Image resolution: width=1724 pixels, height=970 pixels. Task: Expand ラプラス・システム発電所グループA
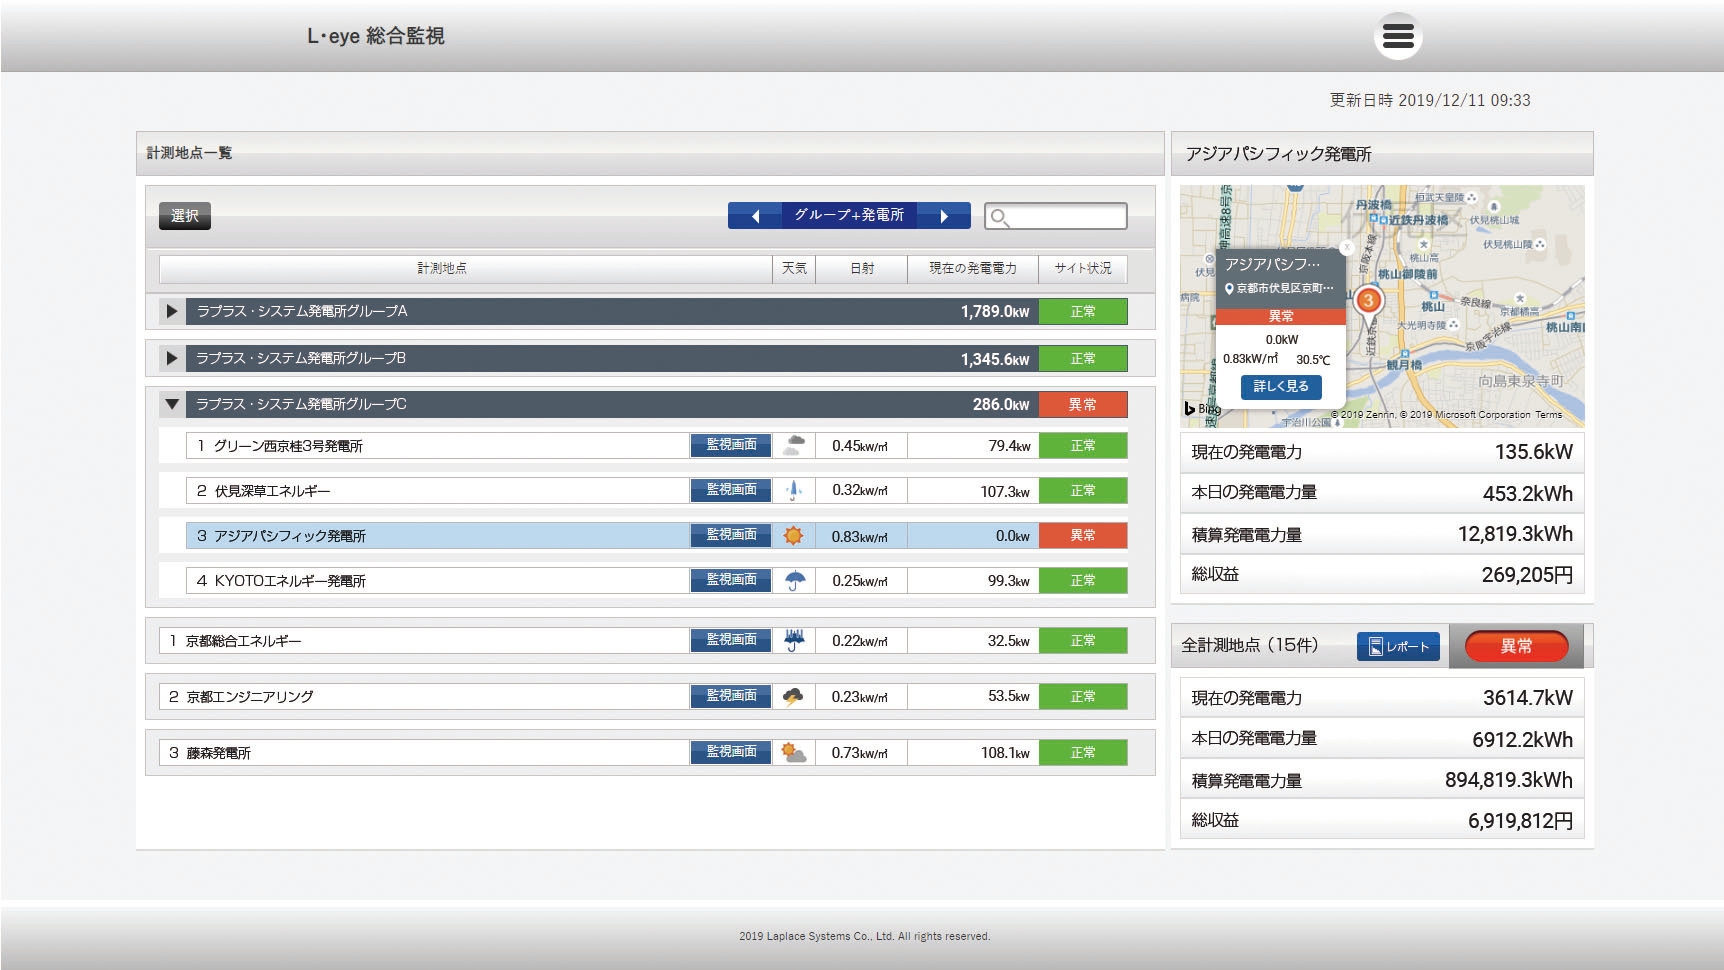point(172,312)
